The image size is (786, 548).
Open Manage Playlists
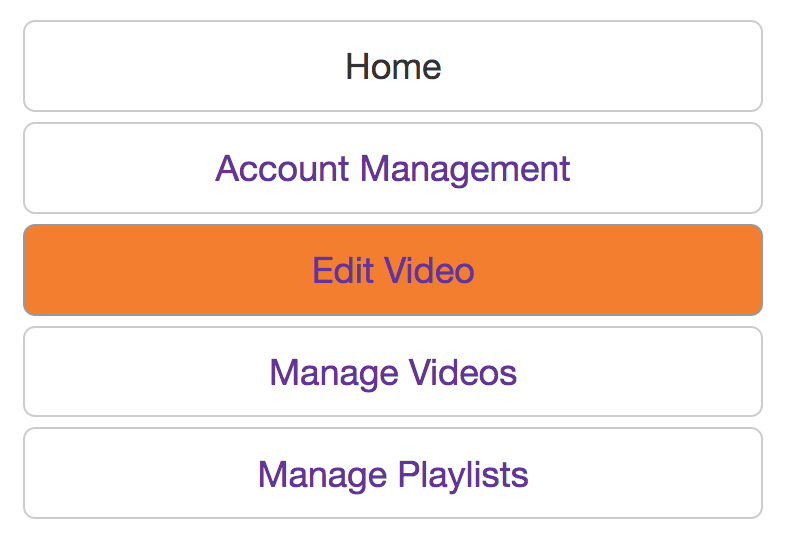(x=393, y=473)
